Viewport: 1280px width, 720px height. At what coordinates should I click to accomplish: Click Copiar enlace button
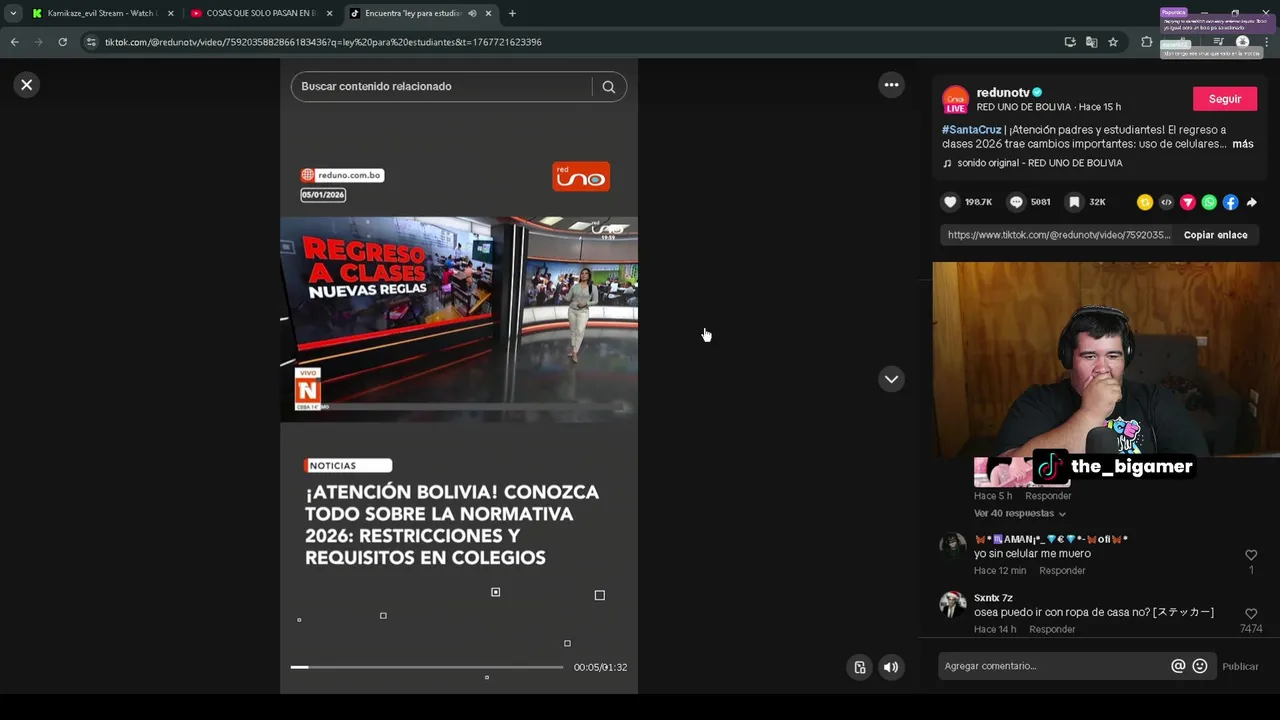pyautogui.click(x=1215, y=235)
